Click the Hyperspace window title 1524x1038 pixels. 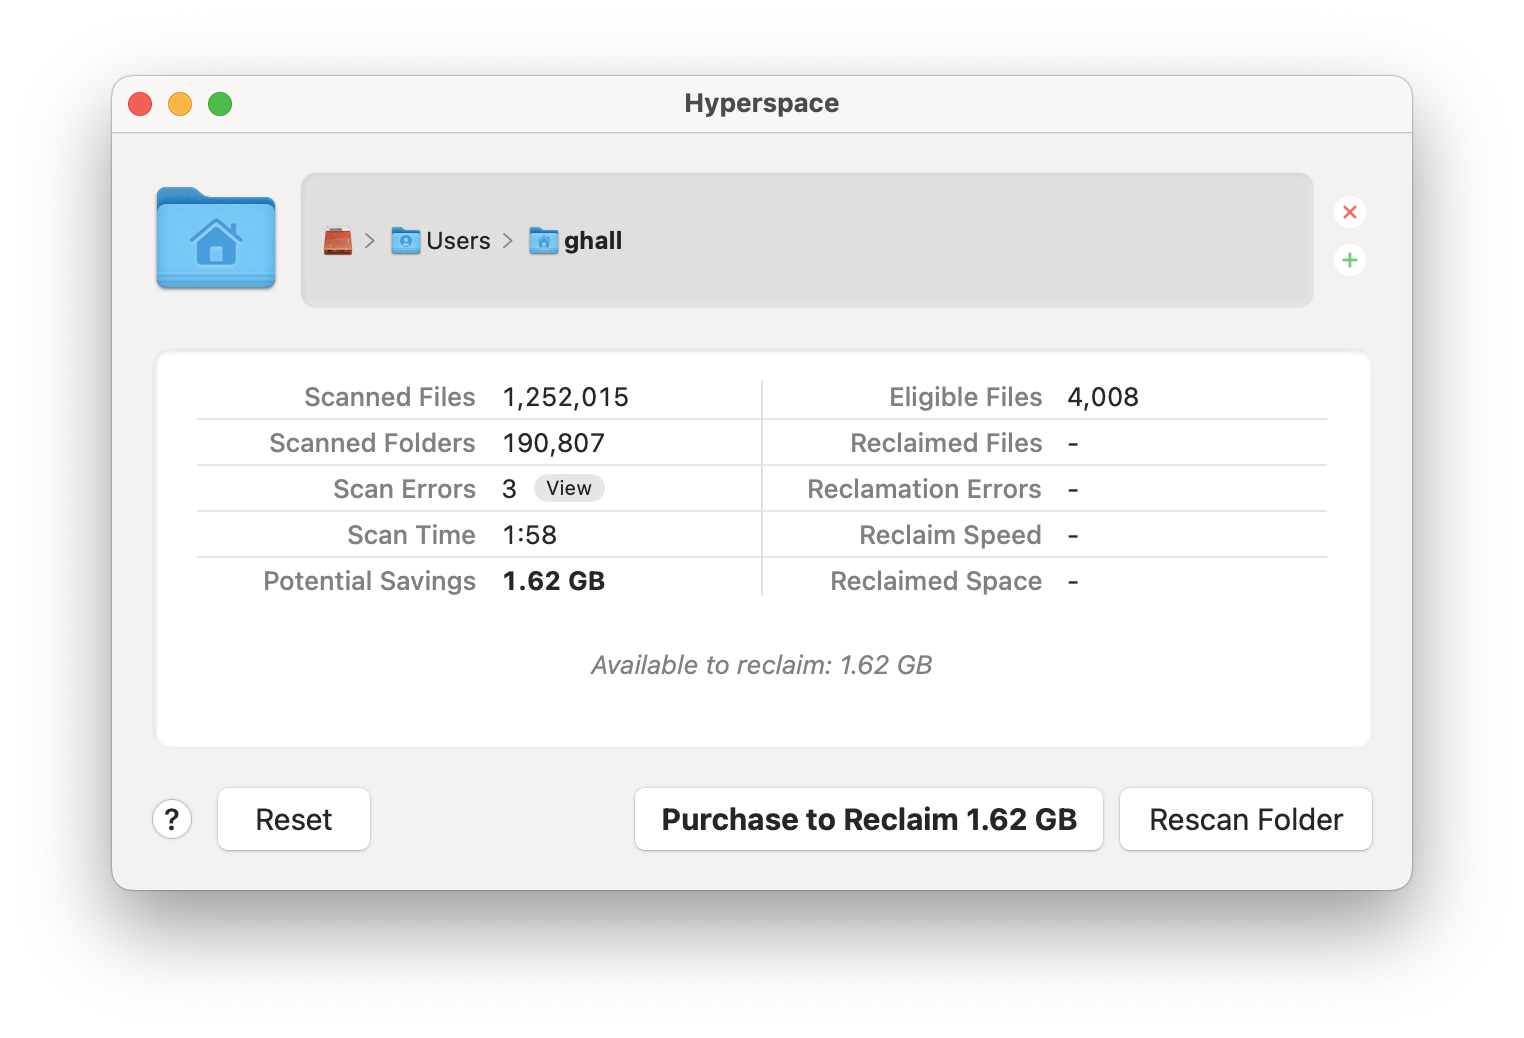click(x=762, y=103)
